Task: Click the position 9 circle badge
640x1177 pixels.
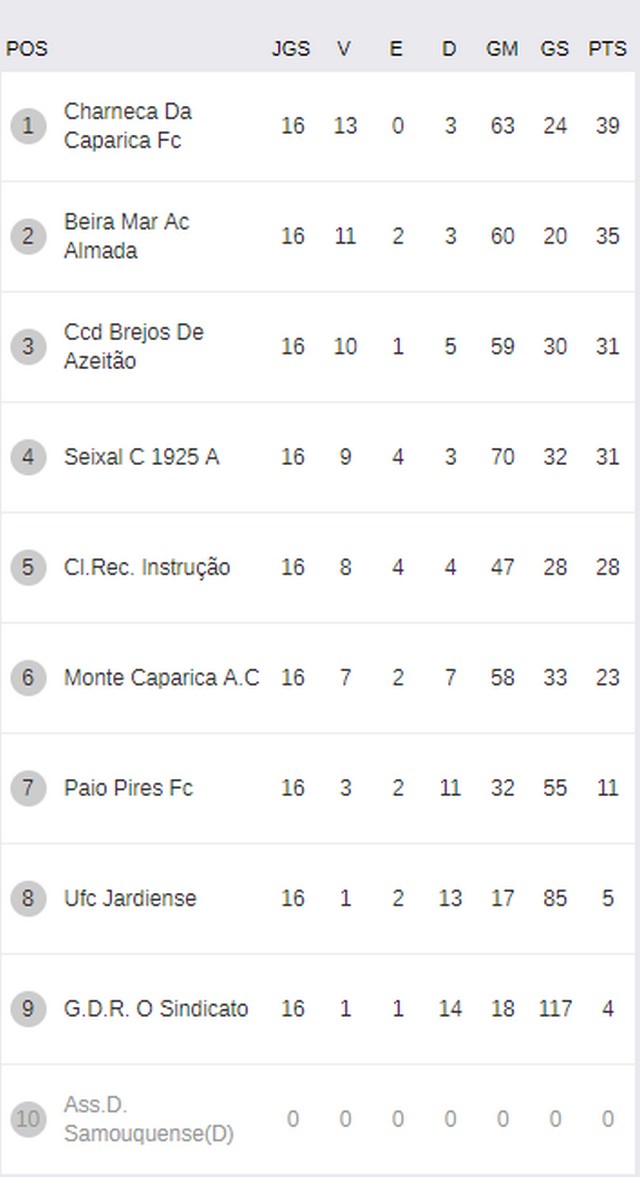Action: coord(29,1009)
